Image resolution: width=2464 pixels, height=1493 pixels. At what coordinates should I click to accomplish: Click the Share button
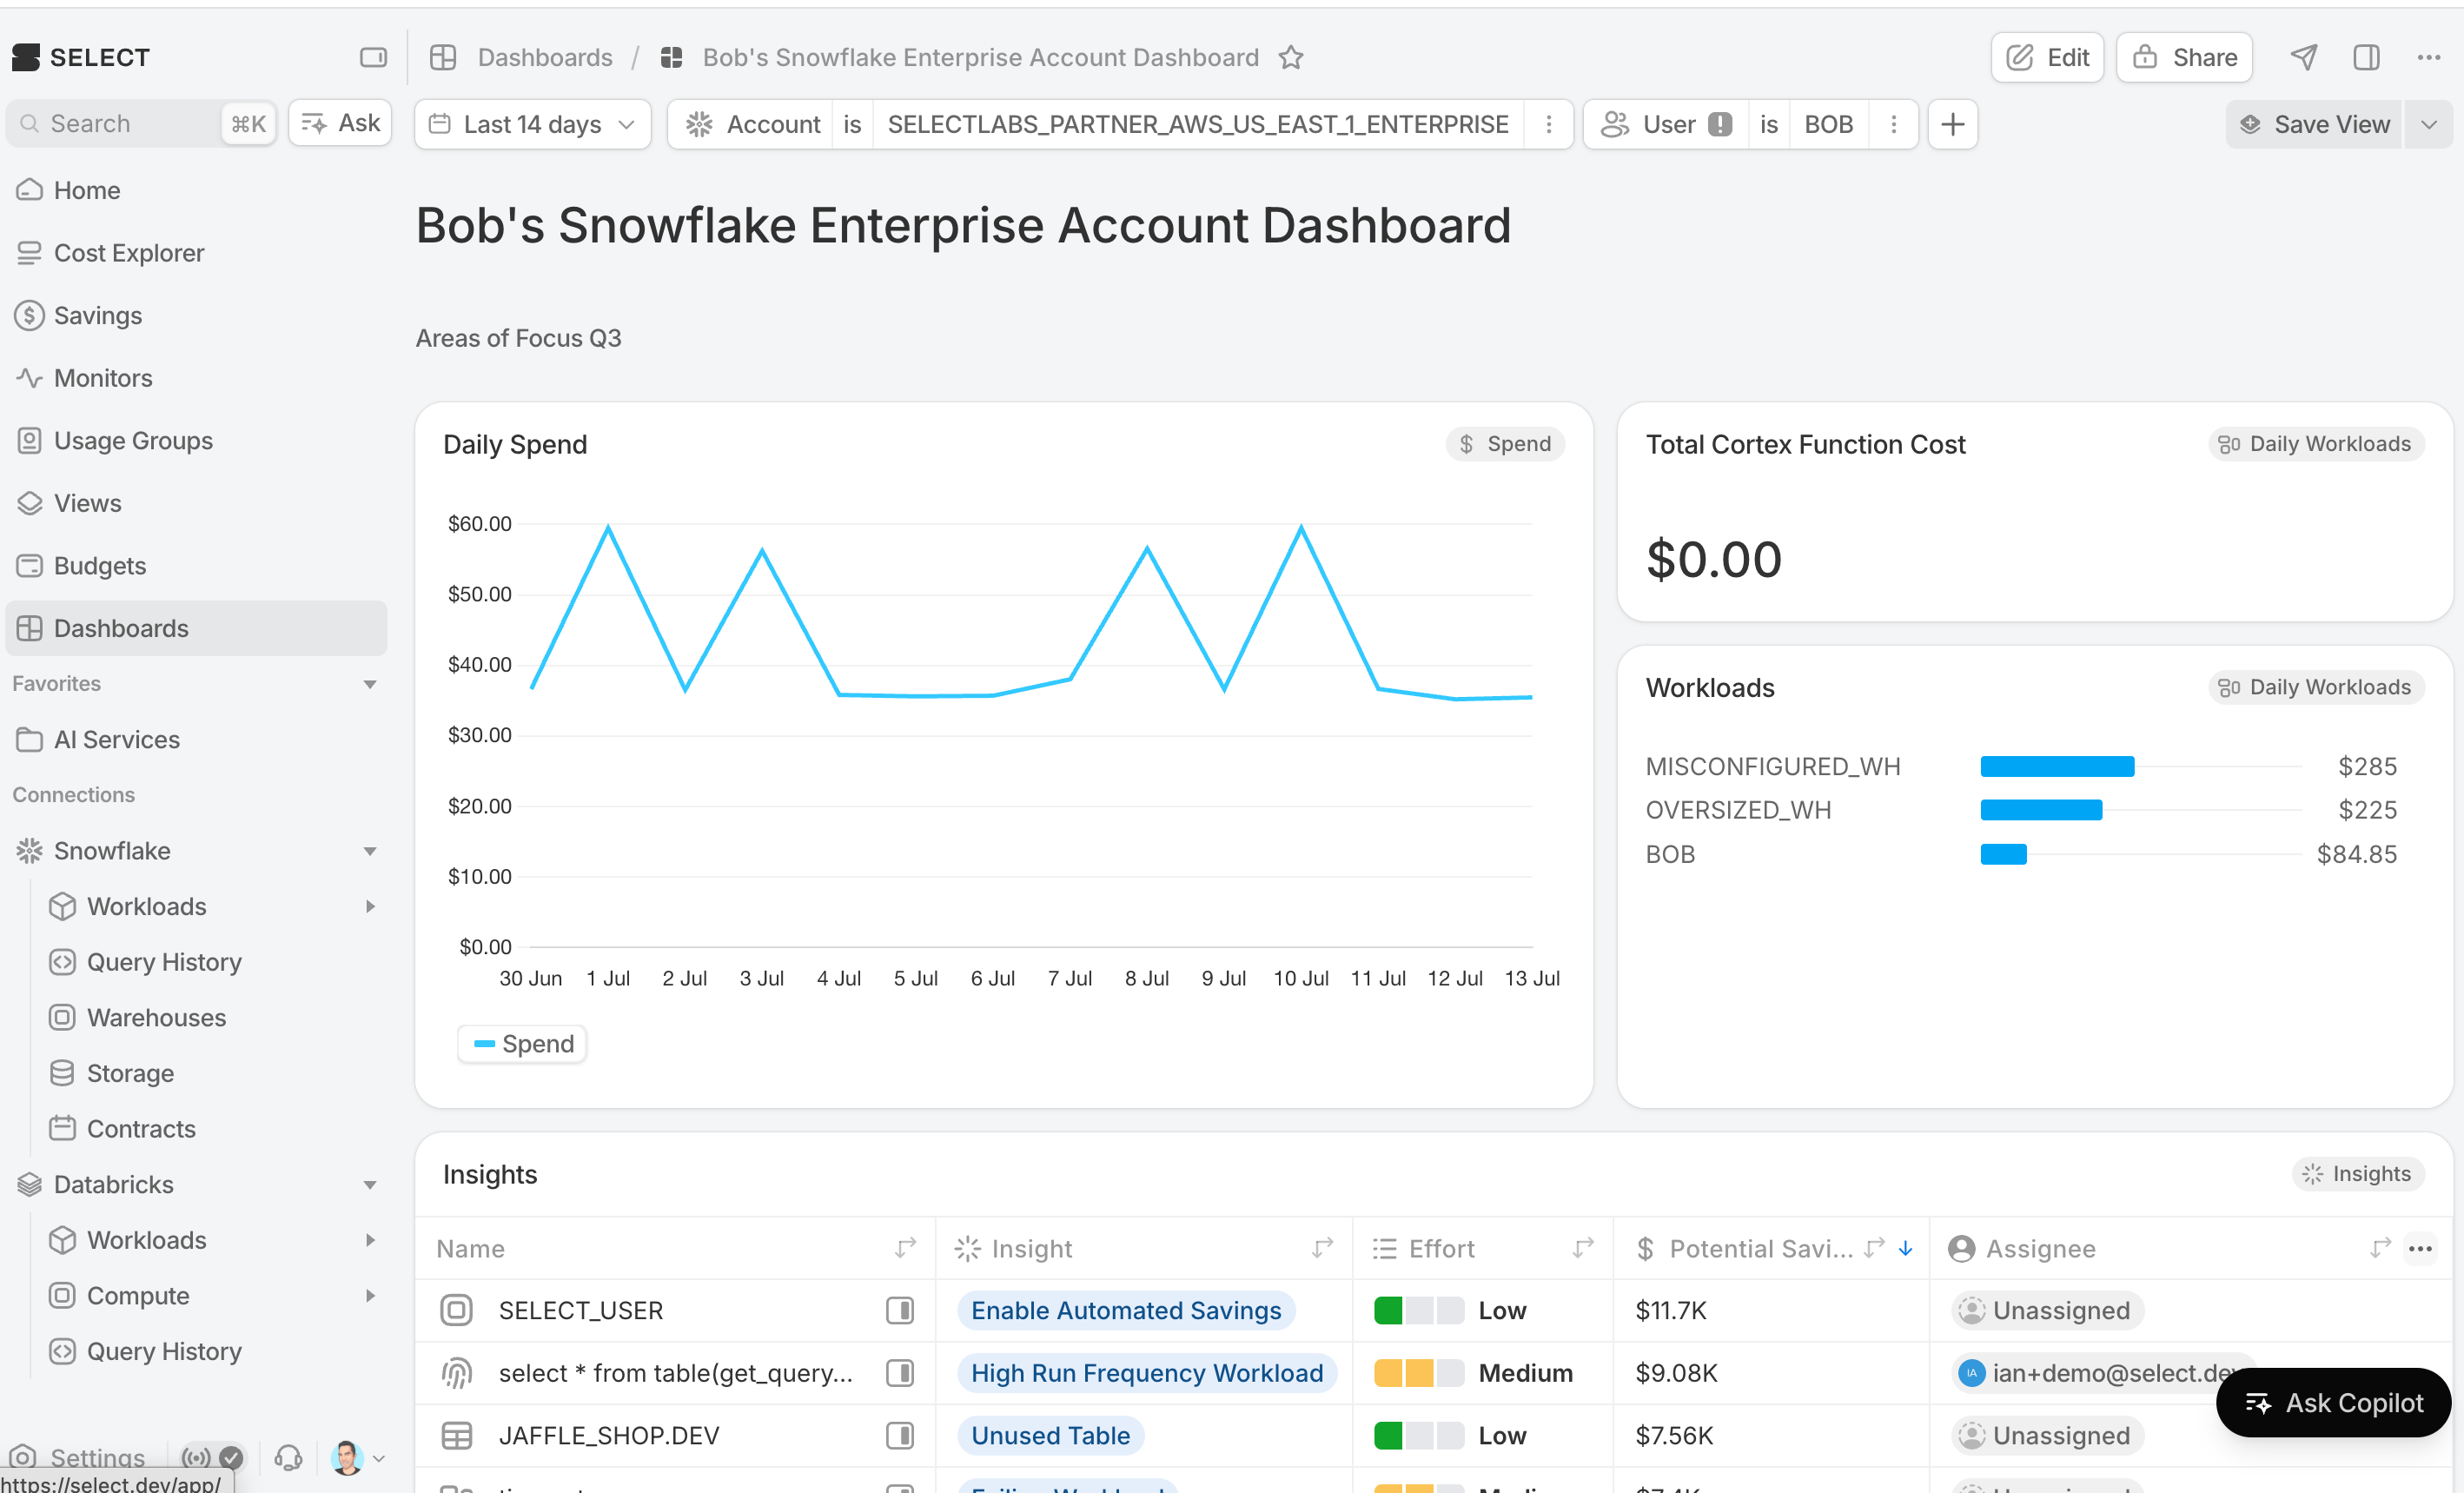2184,58
